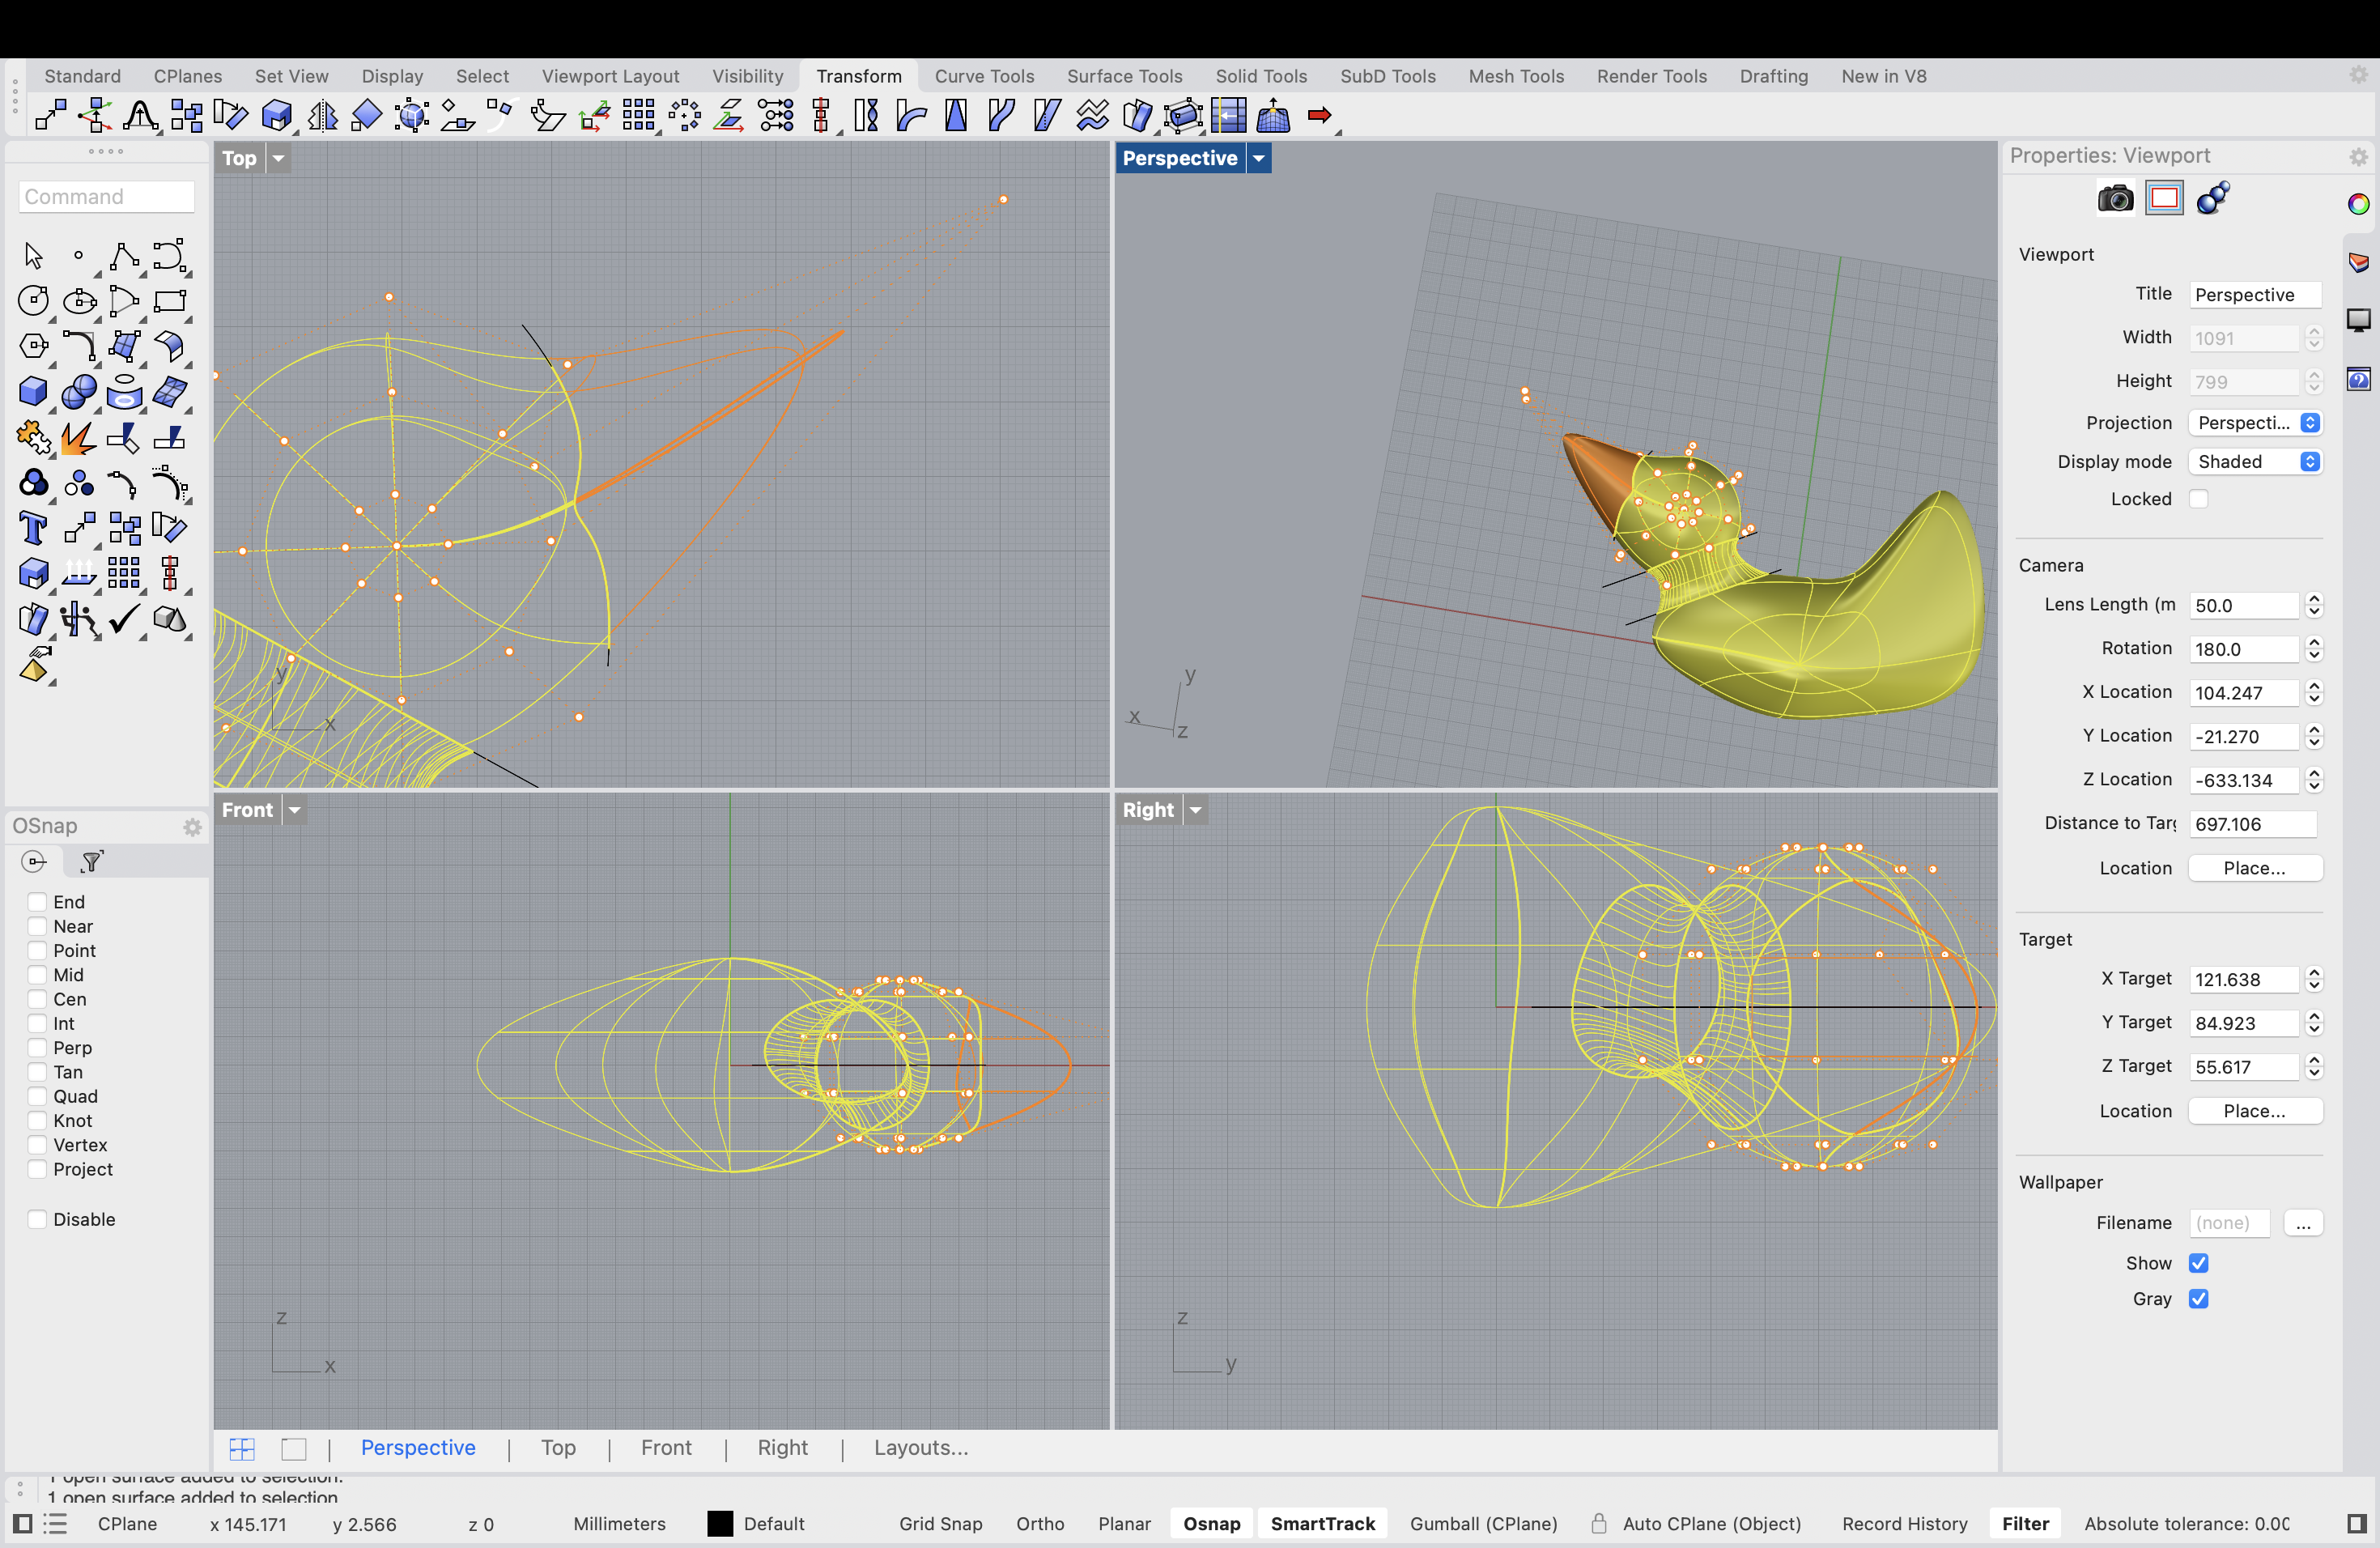Switch to the Curve Tools toolbar tab
Viewport: 2380px width, 1548px height.
coord(984,76)
